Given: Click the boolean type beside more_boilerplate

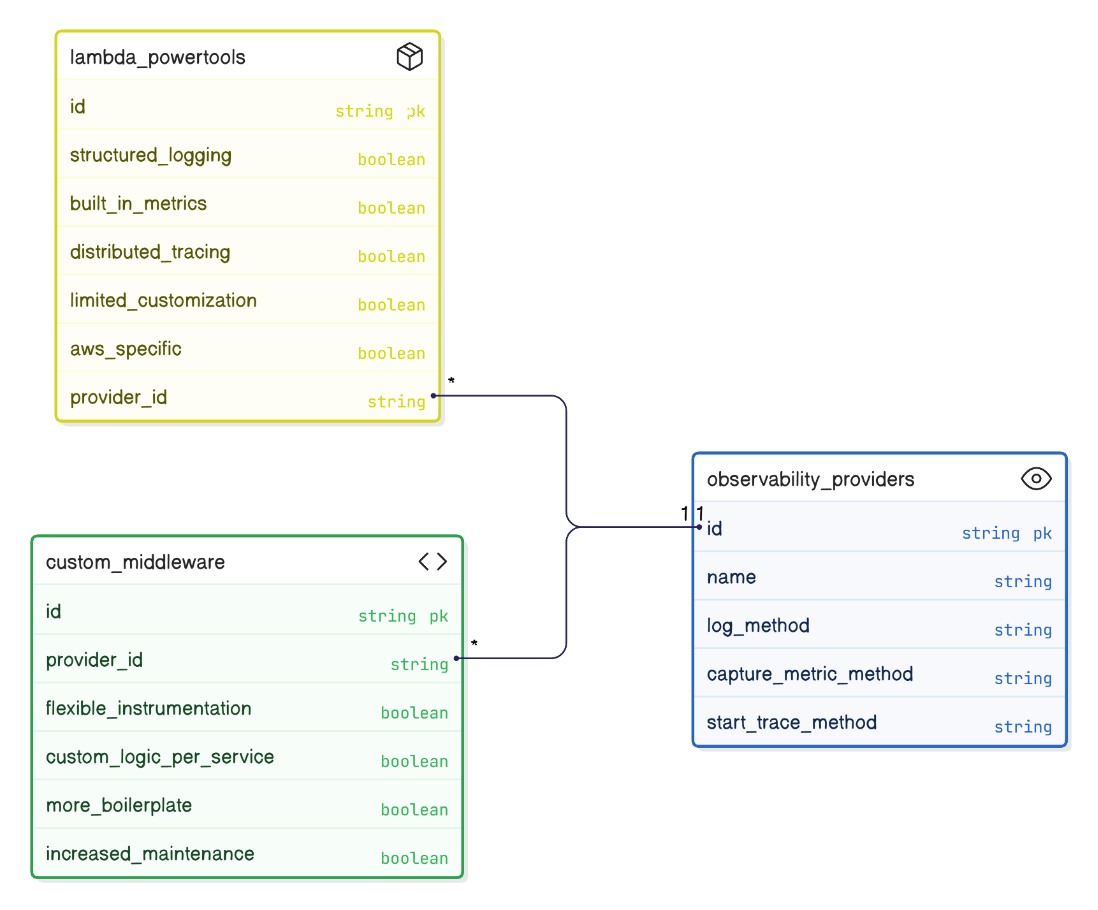Looking at the screenshot, I should tap(415, 810).
